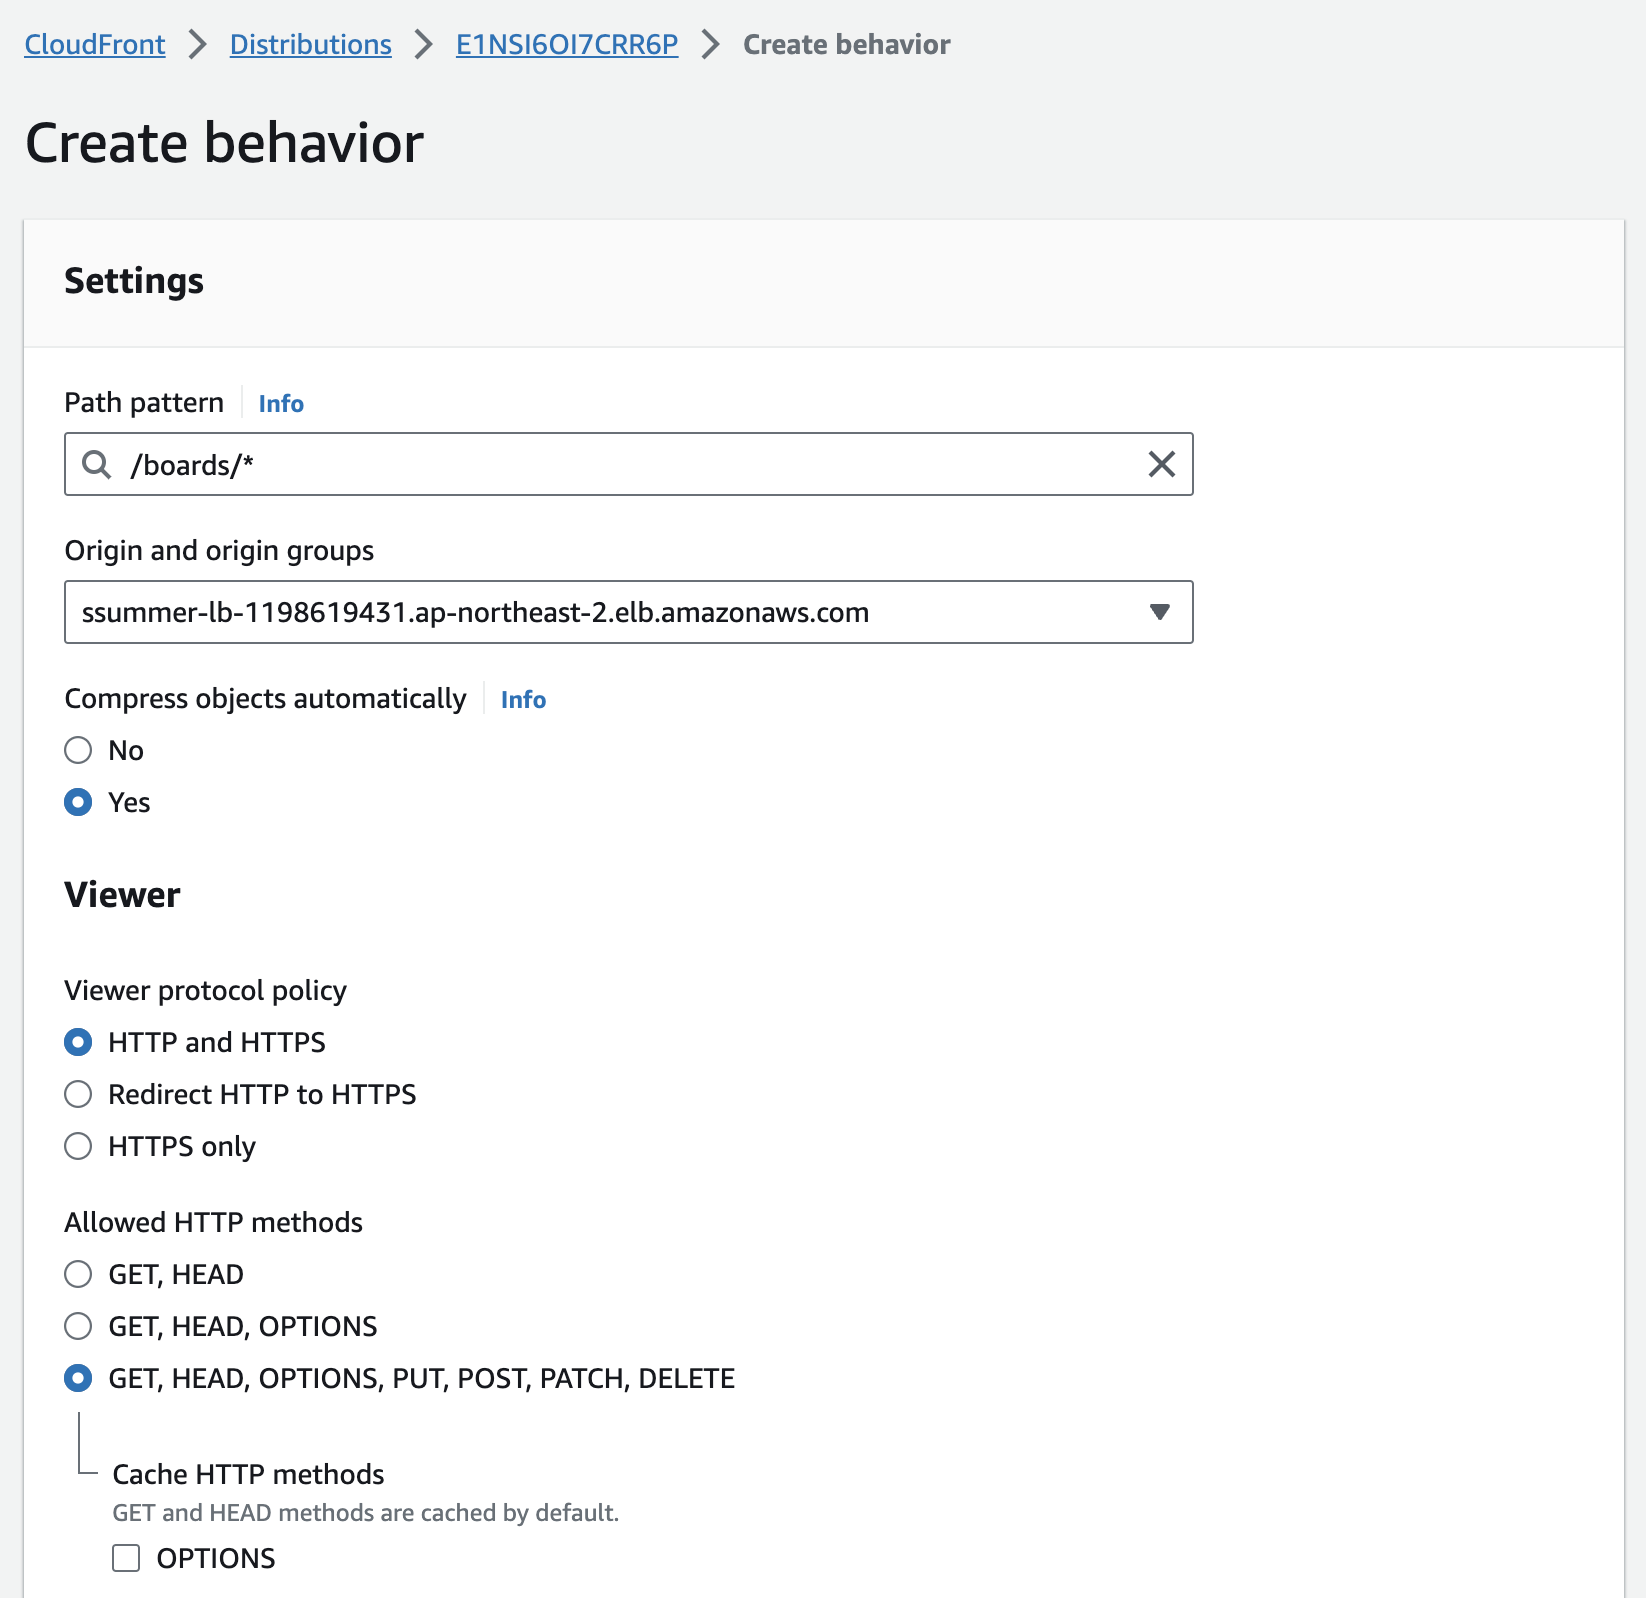Screen dimensions: 1646x1598
Task: Choose Redirect HTTP to HTTPS policy
Action: tap(78, 1094)
